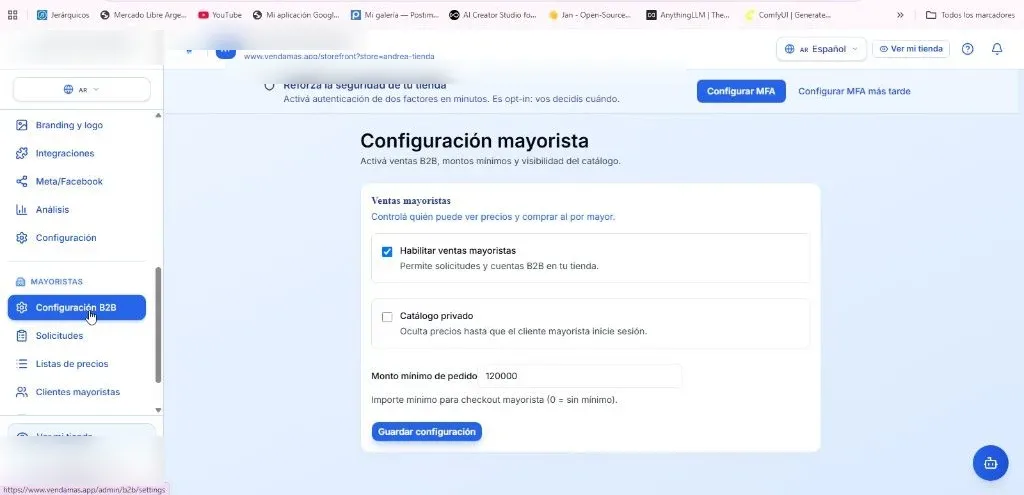Open the help question mark icon

coord(968,49)
